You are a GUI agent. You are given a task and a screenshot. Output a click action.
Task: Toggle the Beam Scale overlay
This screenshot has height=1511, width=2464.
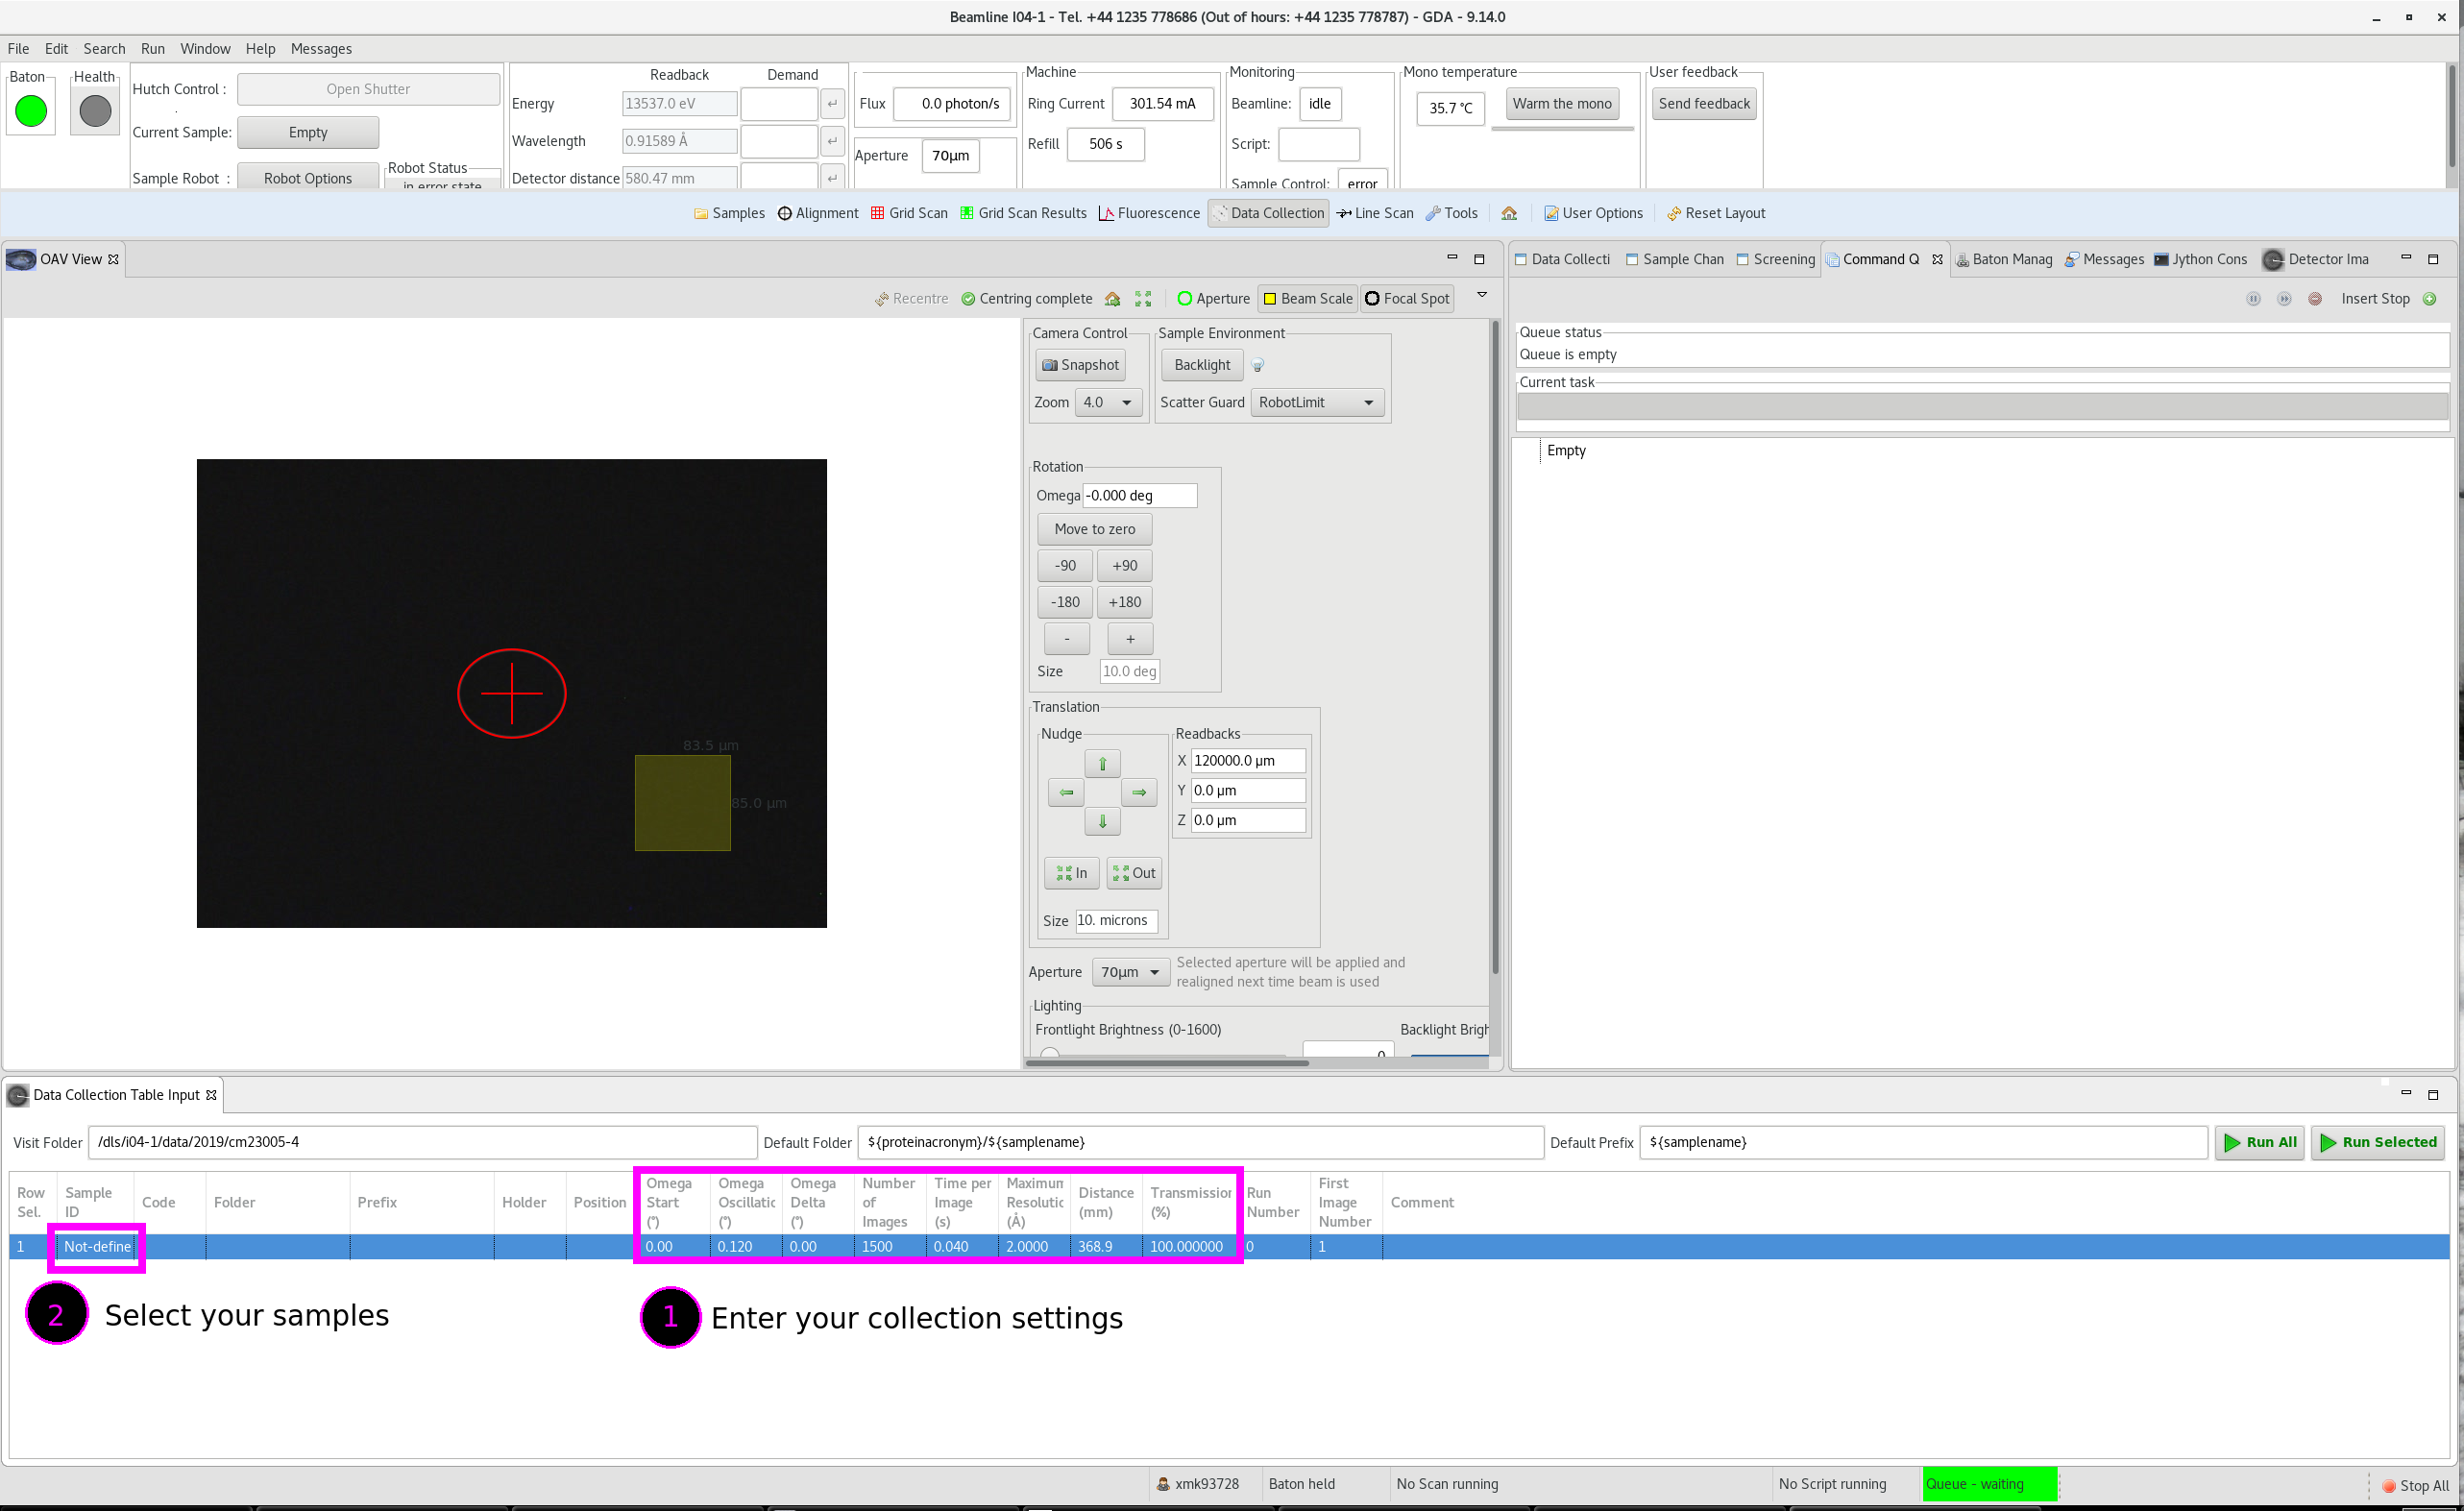pyautogui.click(x=1307, y=298)
